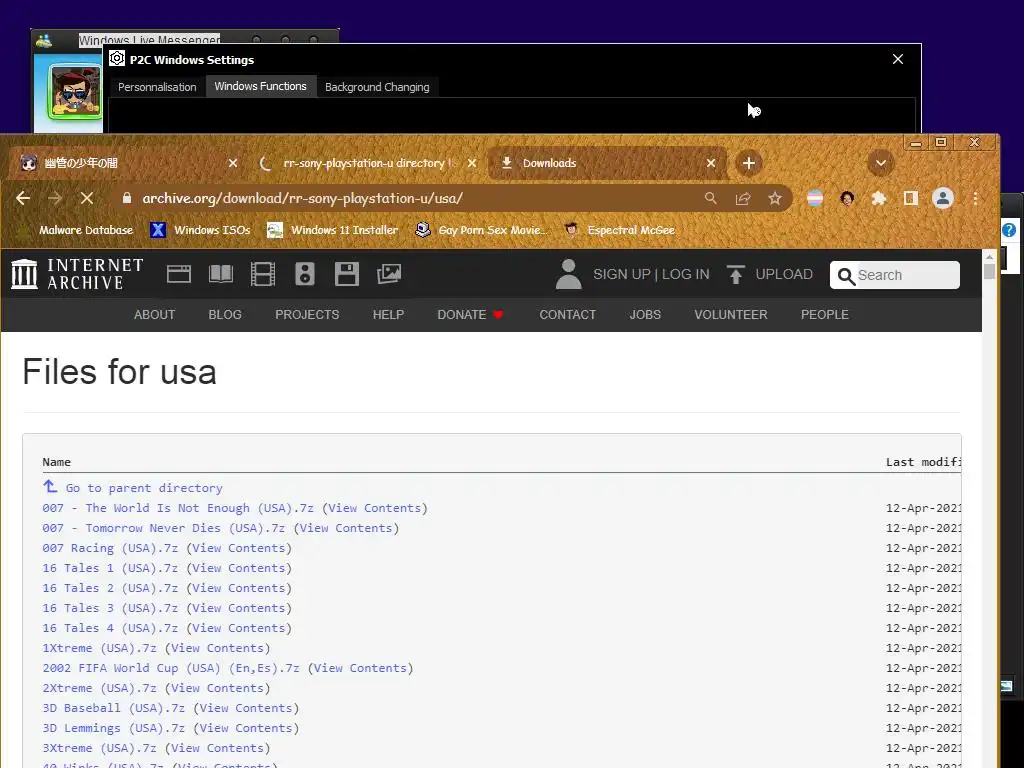Open the Internet Archive software floppy icon
This screenshot has height=768, width=1024.
347,274
